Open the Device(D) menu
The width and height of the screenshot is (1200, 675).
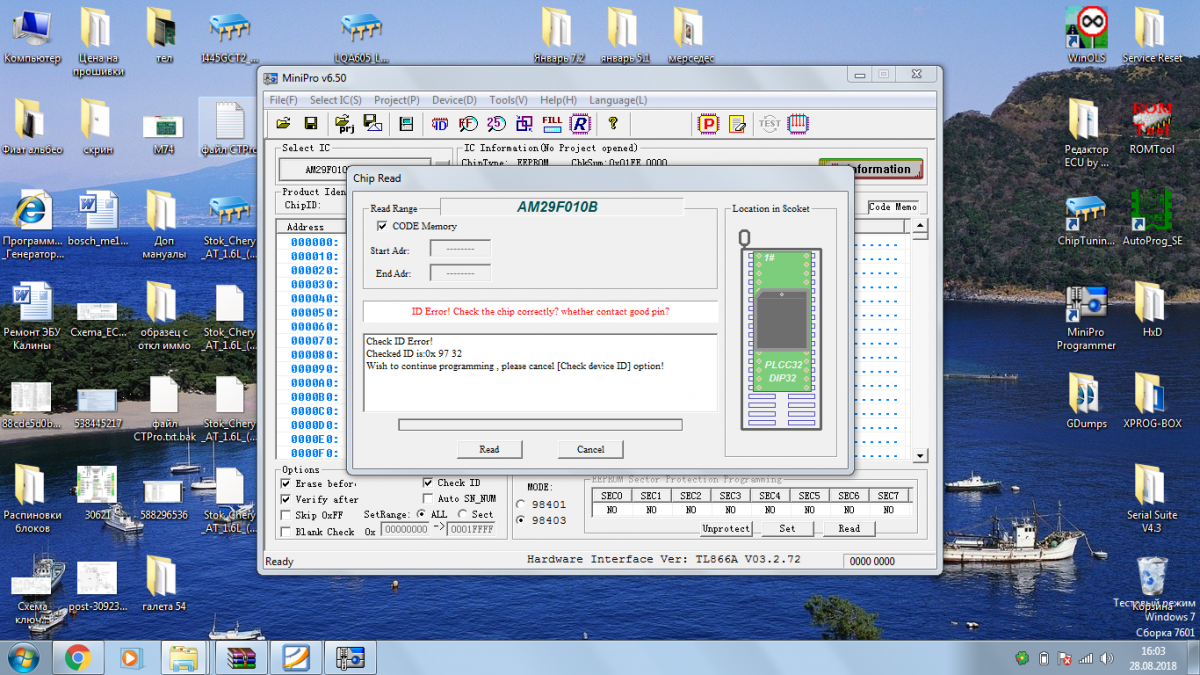(454, 100)
